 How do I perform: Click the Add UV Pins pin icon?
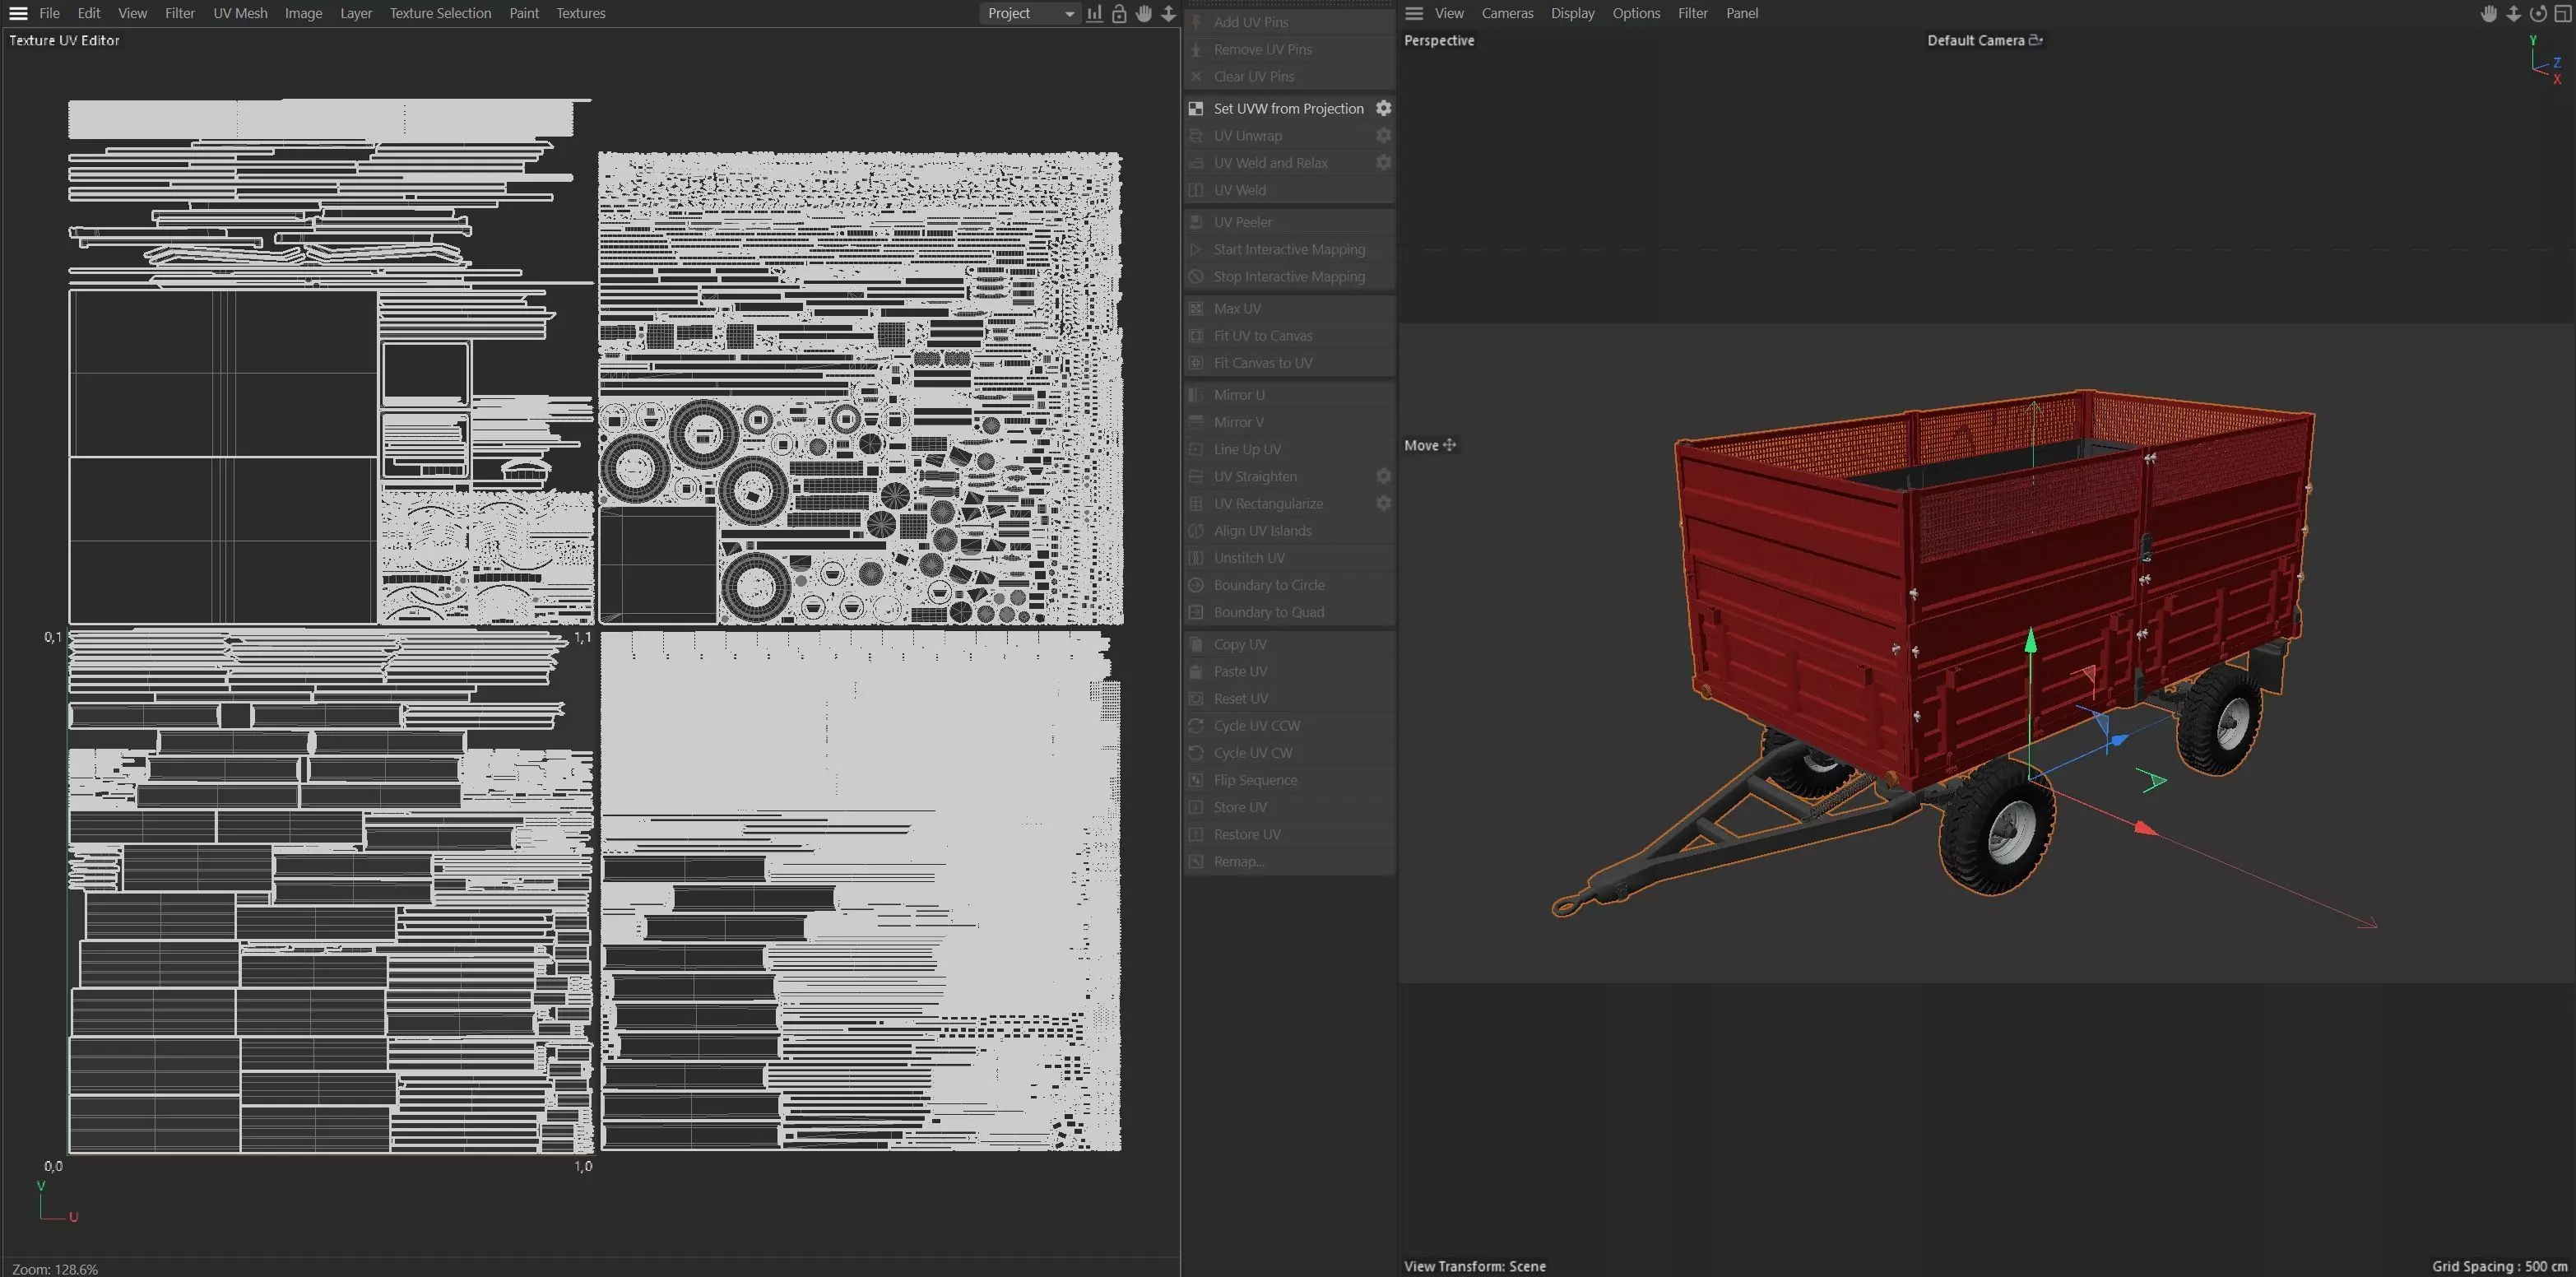(x=1196, y=22)
